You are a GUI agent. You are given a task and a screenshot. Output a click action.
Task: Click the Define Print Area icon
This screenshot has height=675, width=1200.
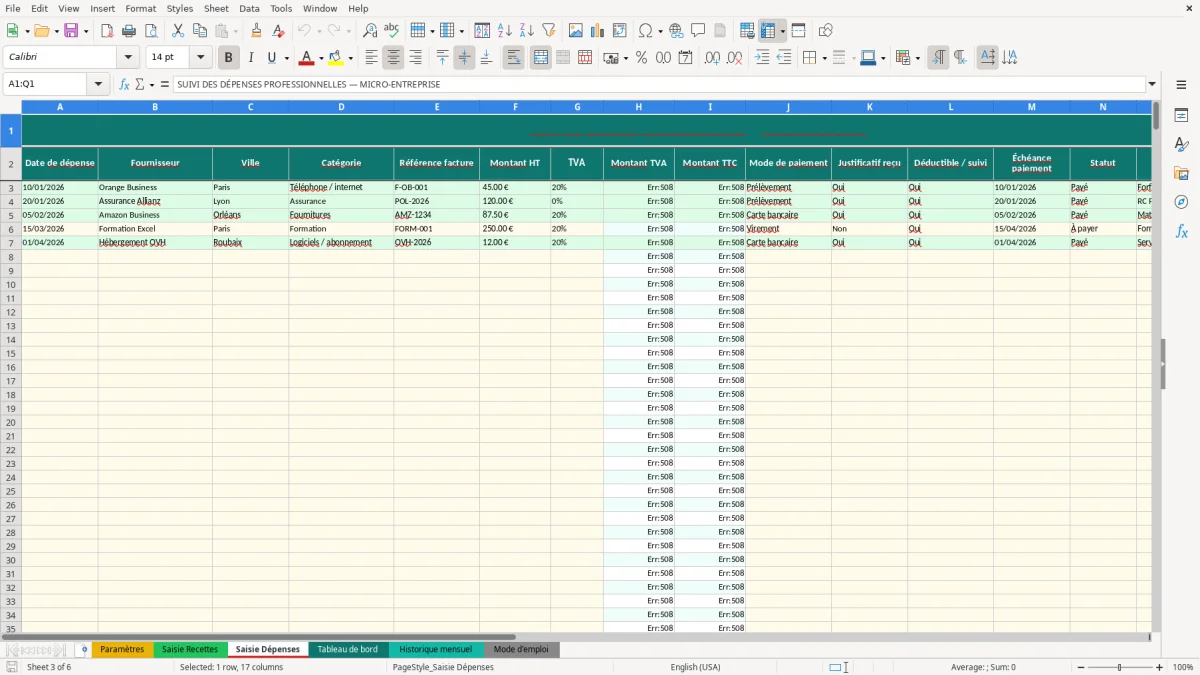747,31
